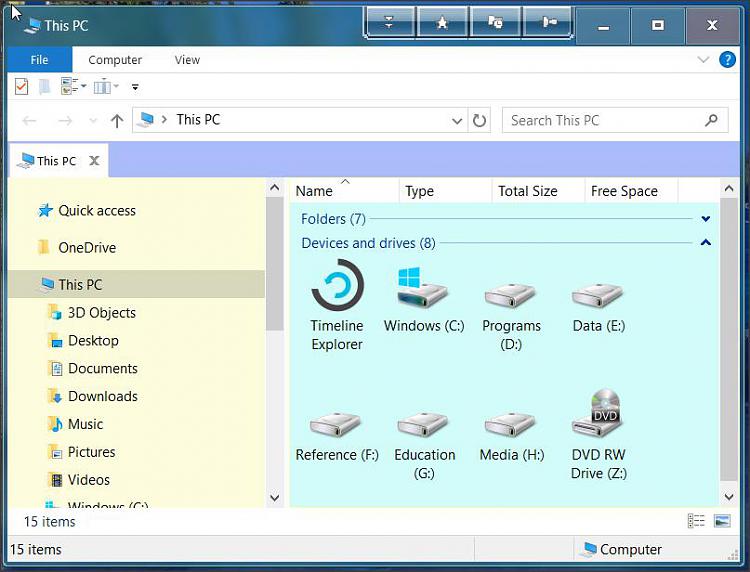Switch to details view in status bar
Screen dimensions: 750x572
696,521
